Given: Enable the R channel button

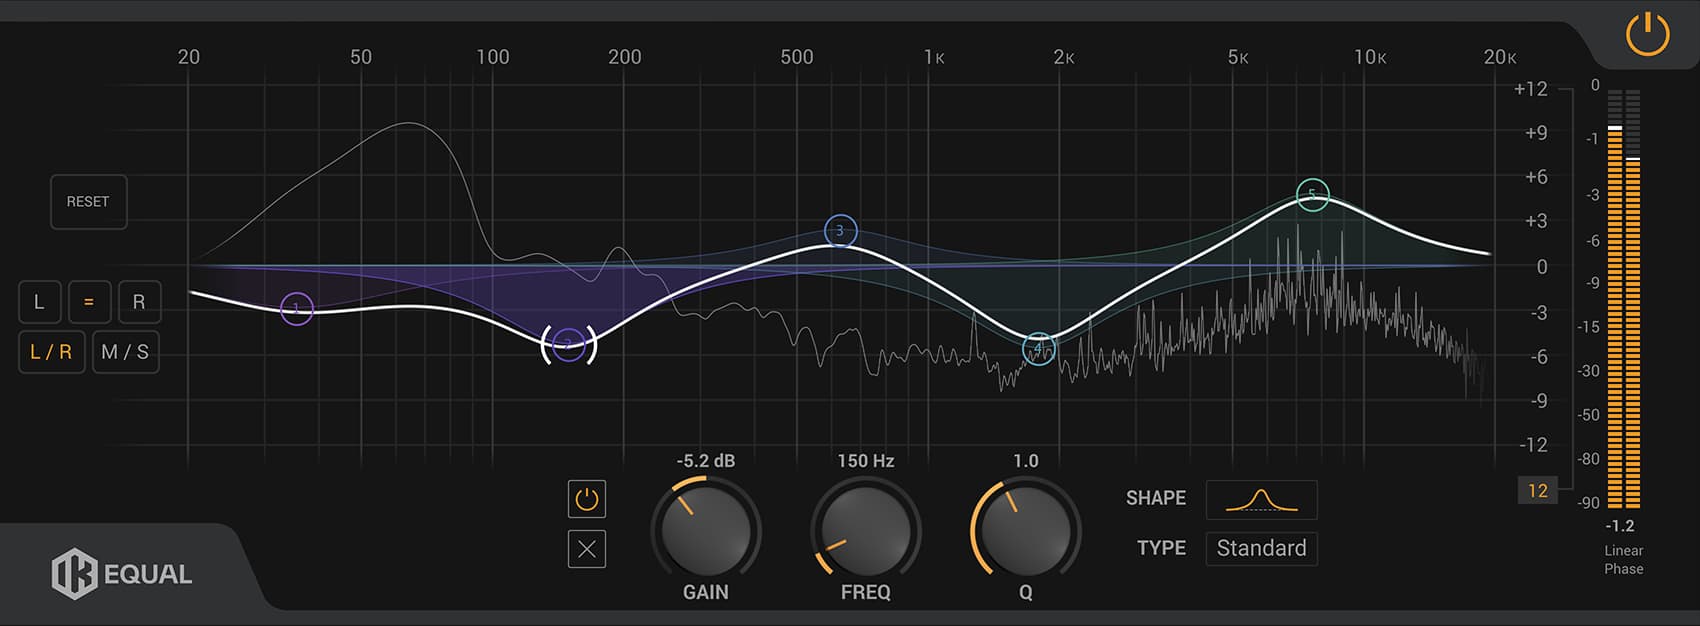Looking at the screenshot, I should pos(139,302).
